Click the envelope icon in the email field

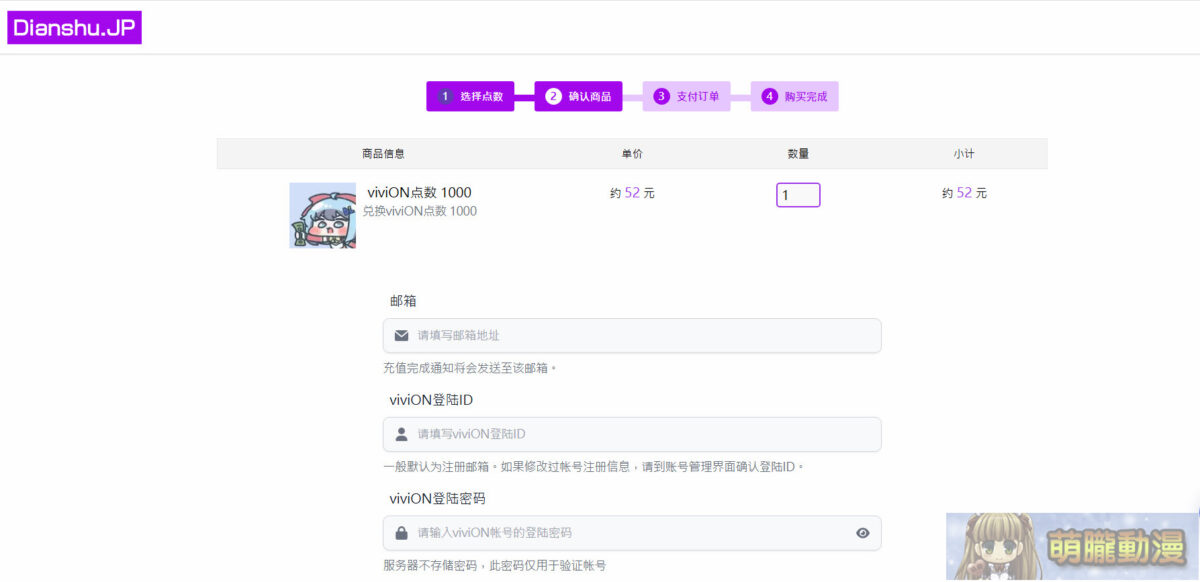[x=403, y=335]
